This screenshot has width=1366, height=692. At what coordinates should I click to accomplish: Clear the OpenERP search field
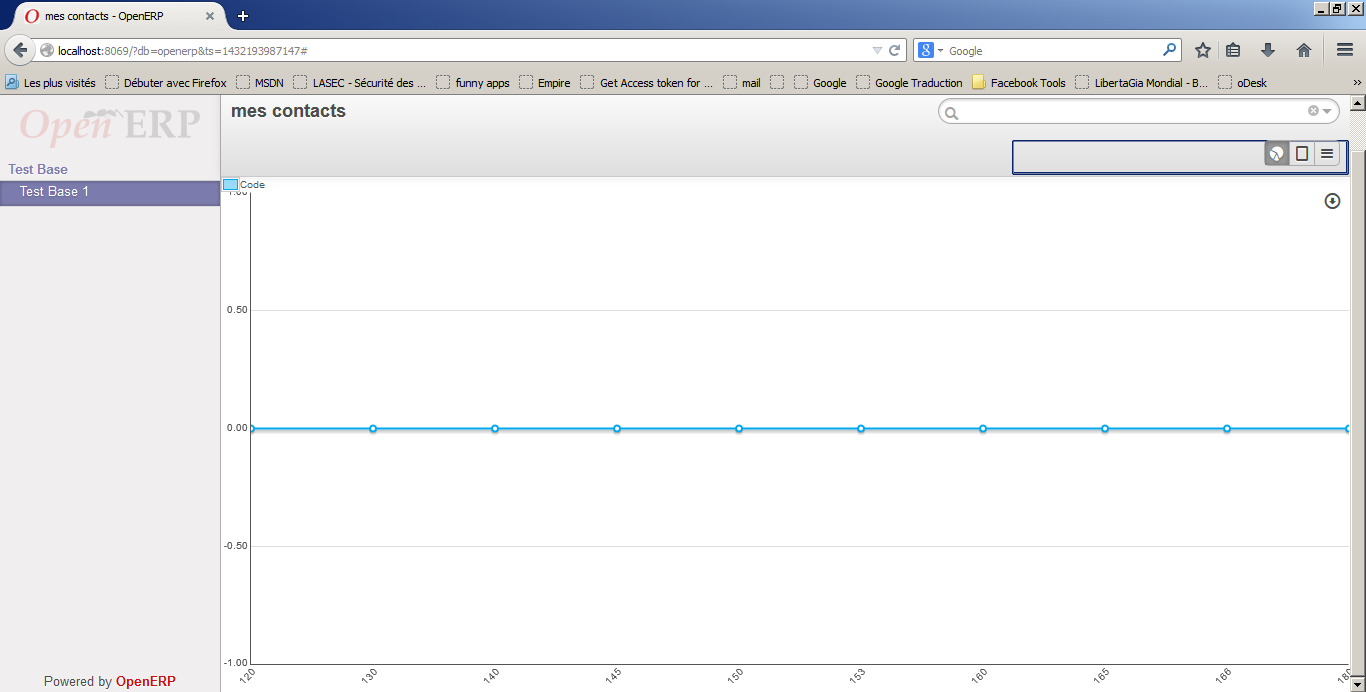pos(1313,111)
